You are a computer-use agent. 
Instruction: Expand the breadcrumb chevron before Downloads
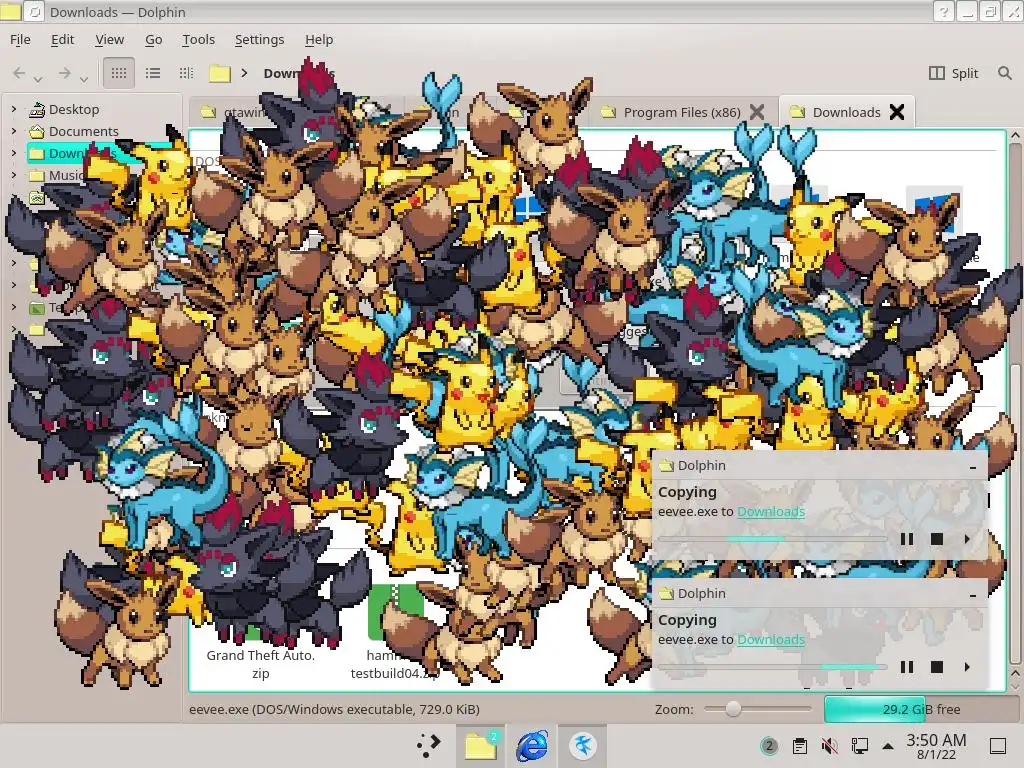(x=244, y=73)
